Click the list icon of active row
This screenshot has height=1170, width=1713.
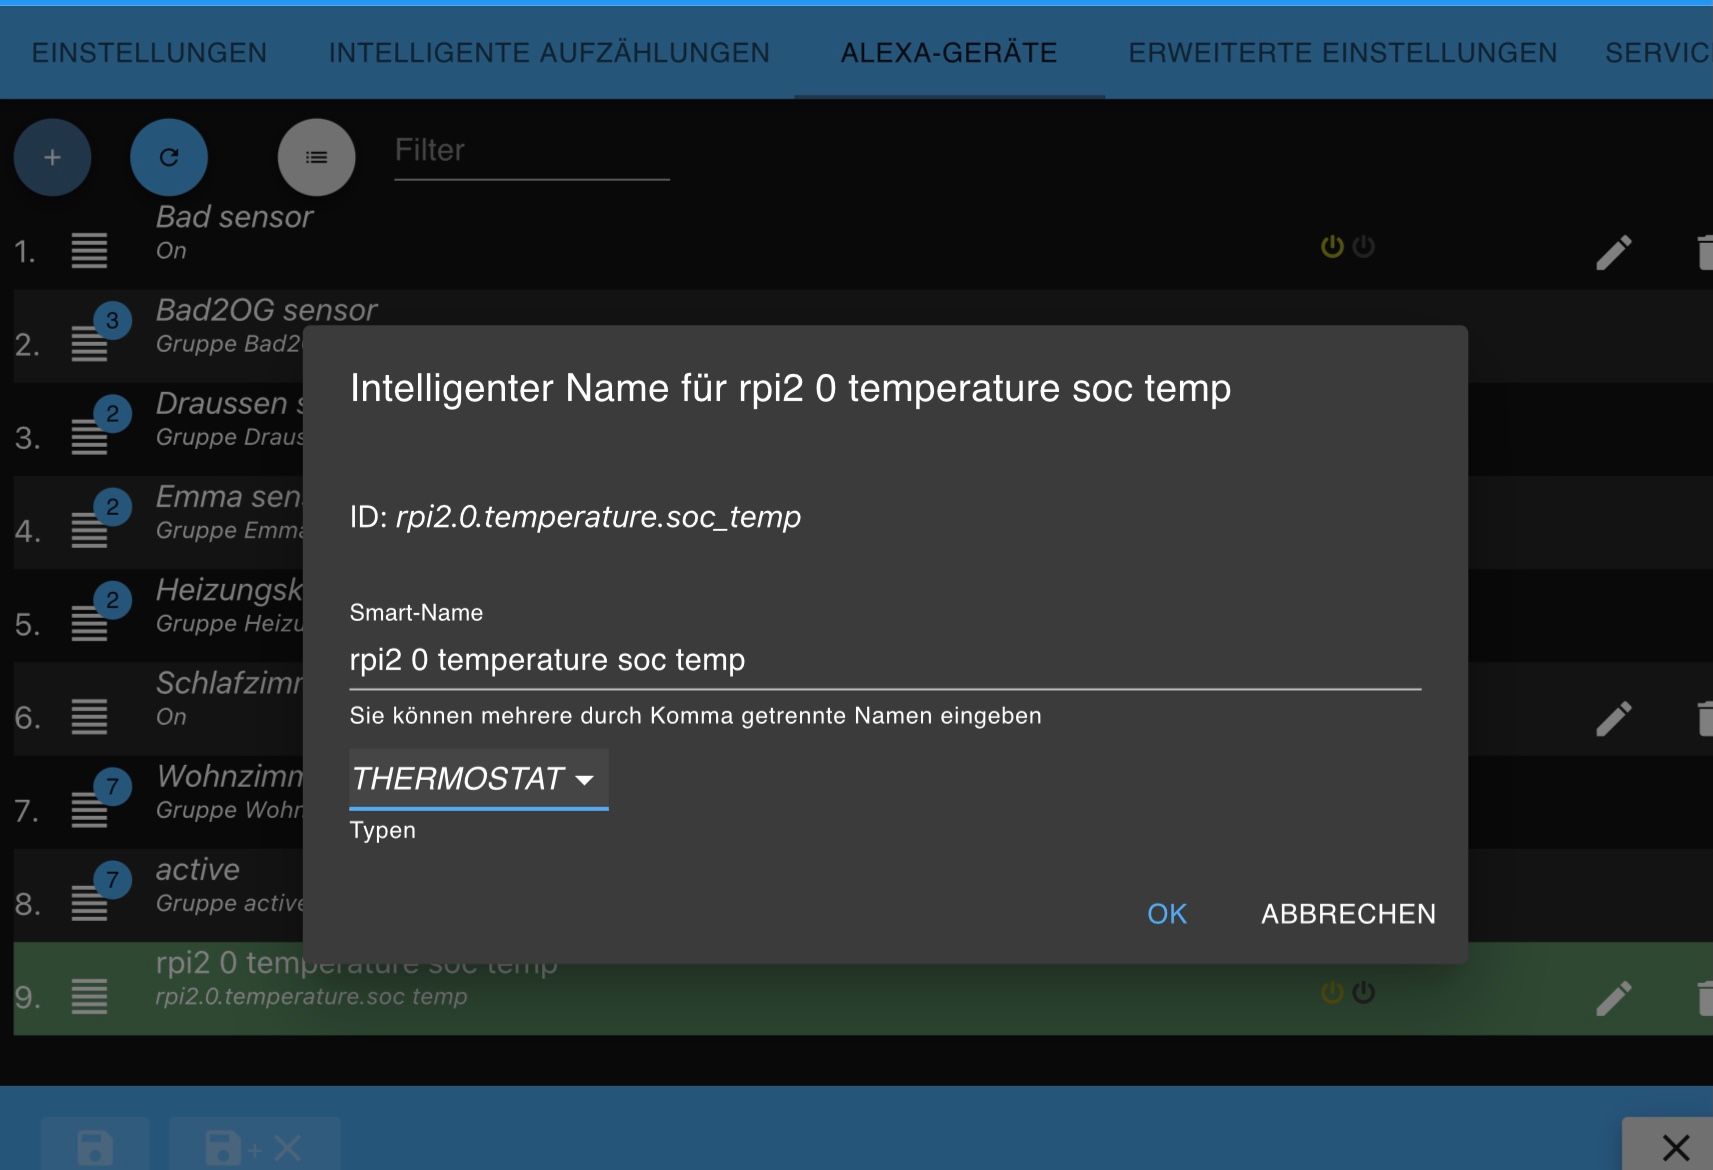pyautogui.click(x=89, y=903)
